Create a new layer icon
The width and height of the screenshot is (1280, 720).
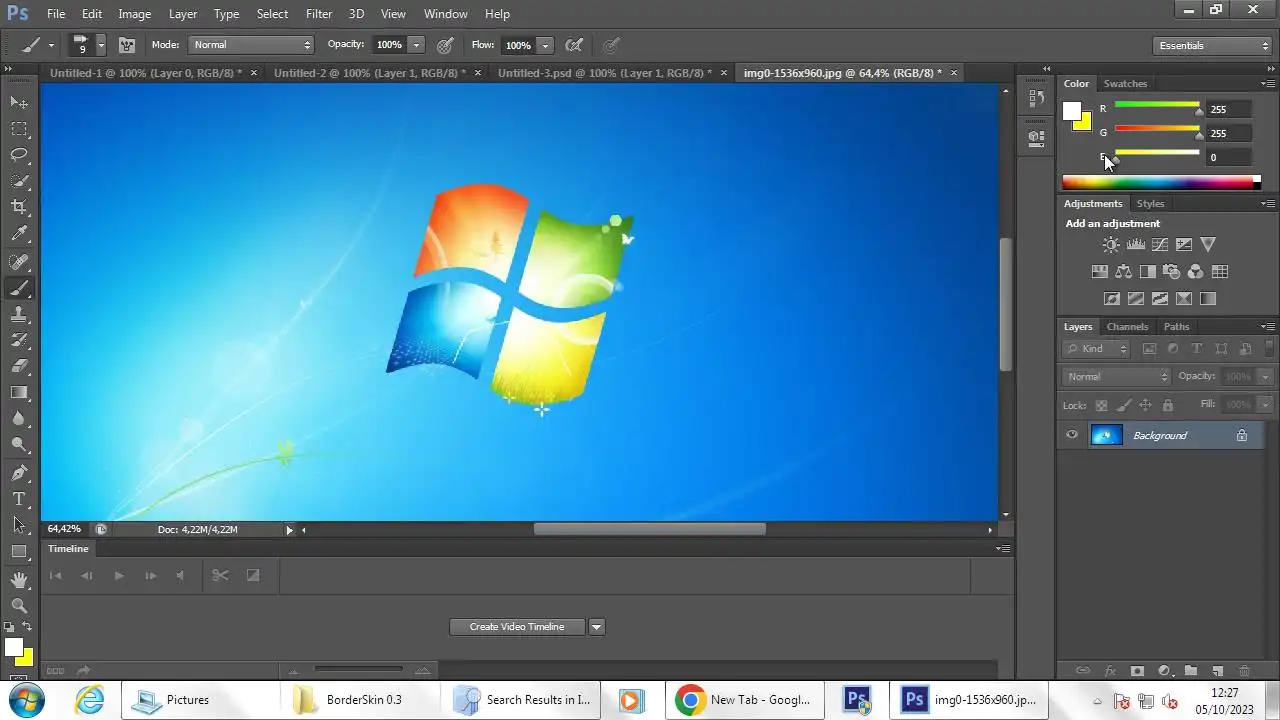(x=1217, y=671)
